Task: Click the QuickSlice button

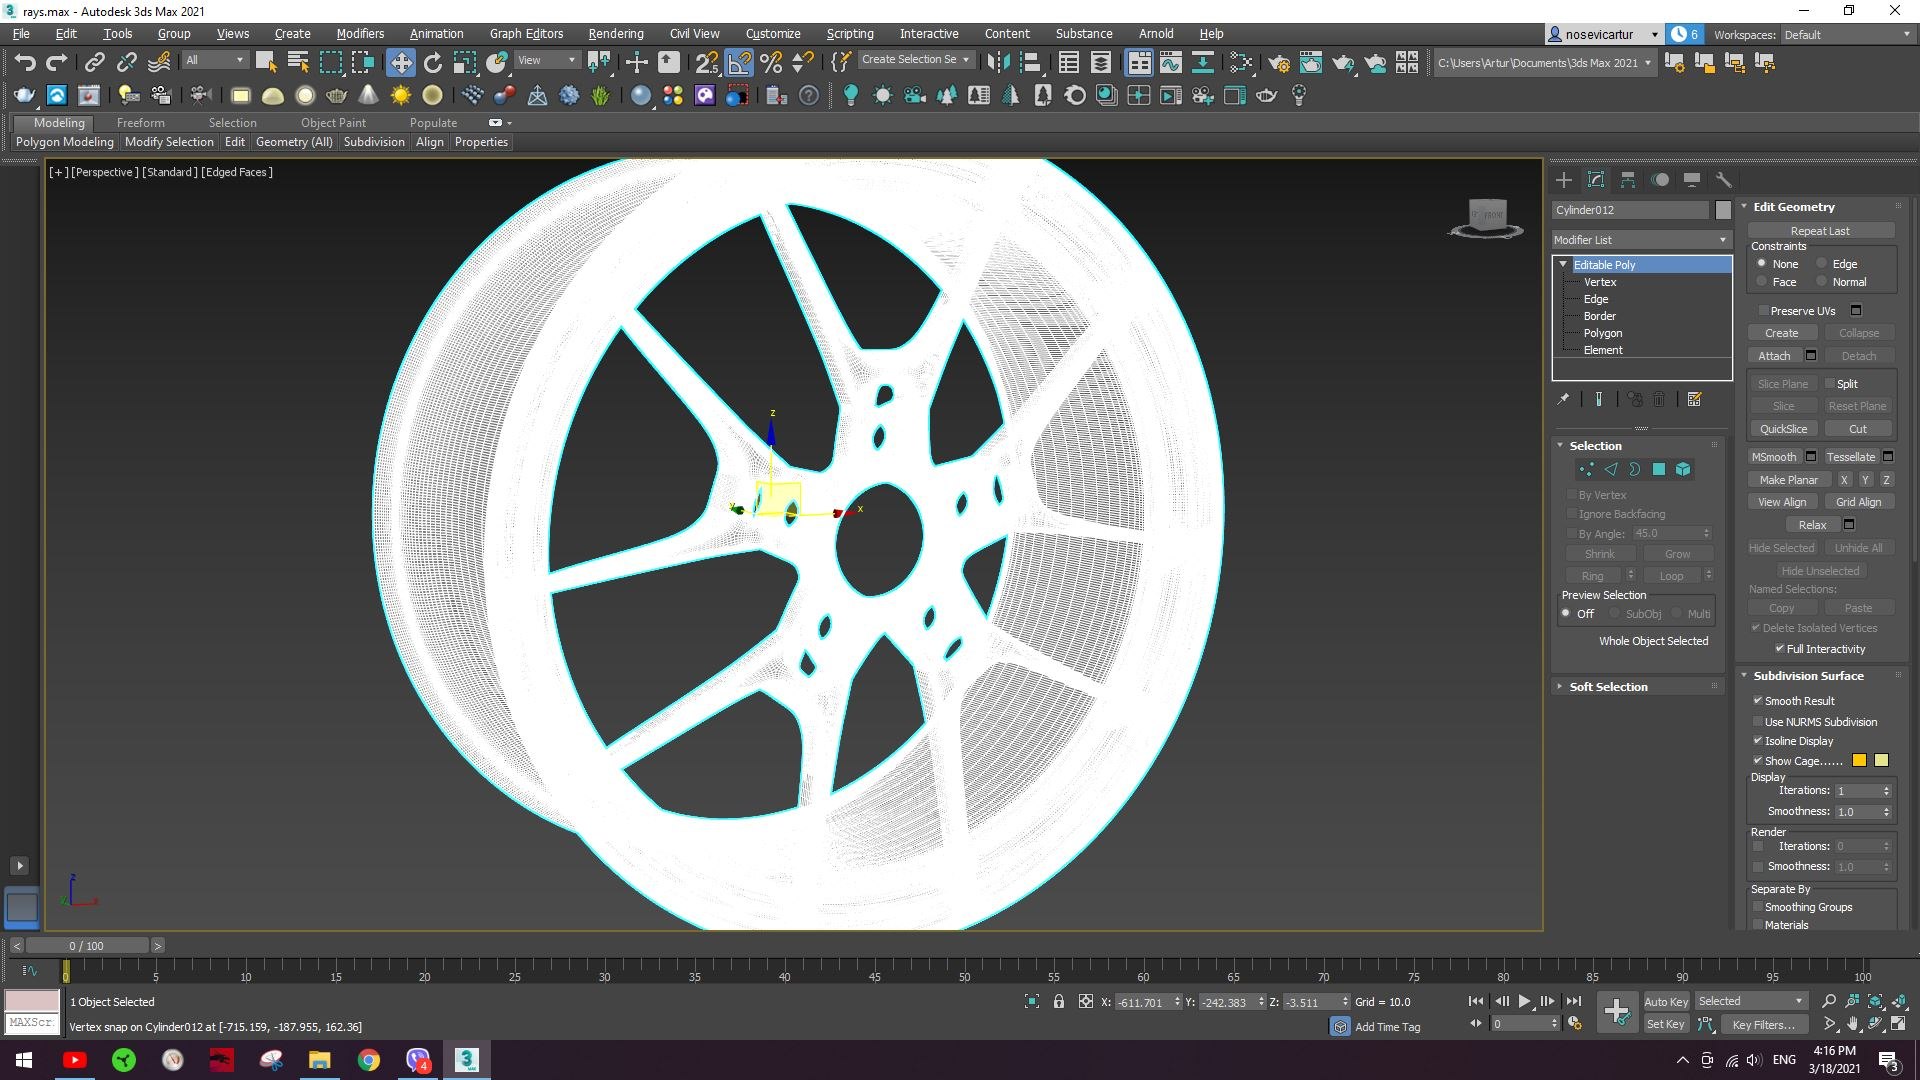Action: [1783, 429]
